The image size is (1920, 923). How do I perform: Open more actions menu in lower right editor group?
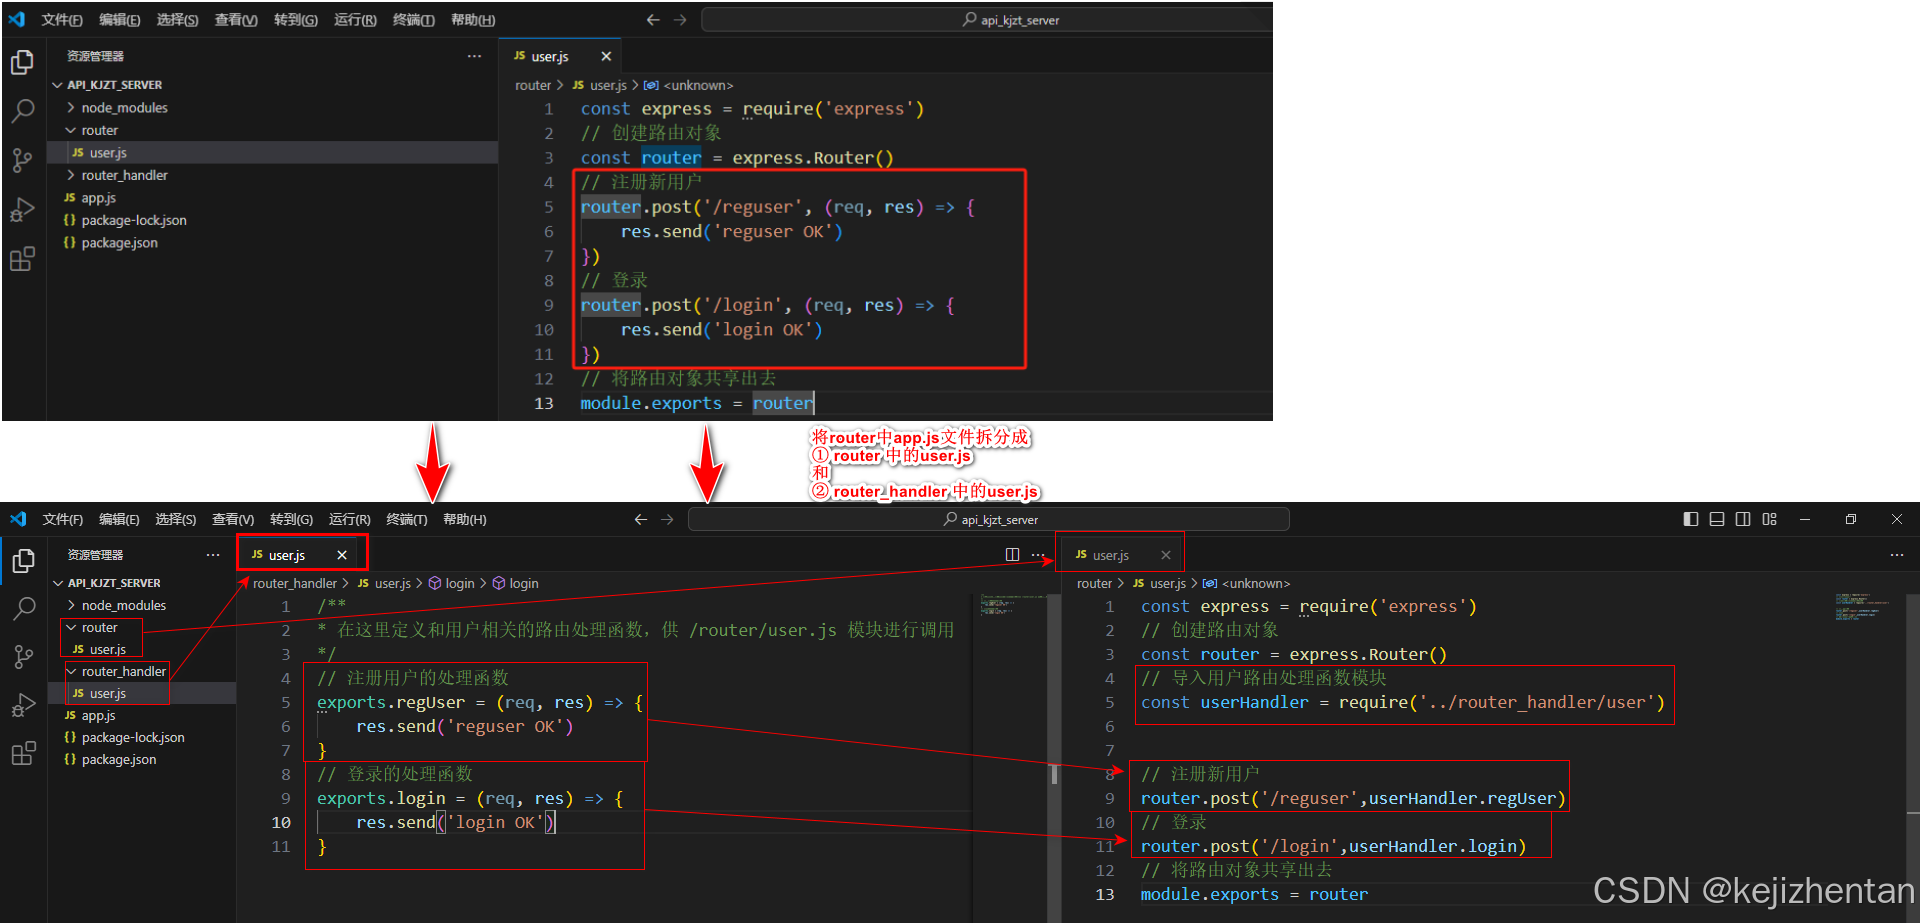click(x=1897, y=554)
